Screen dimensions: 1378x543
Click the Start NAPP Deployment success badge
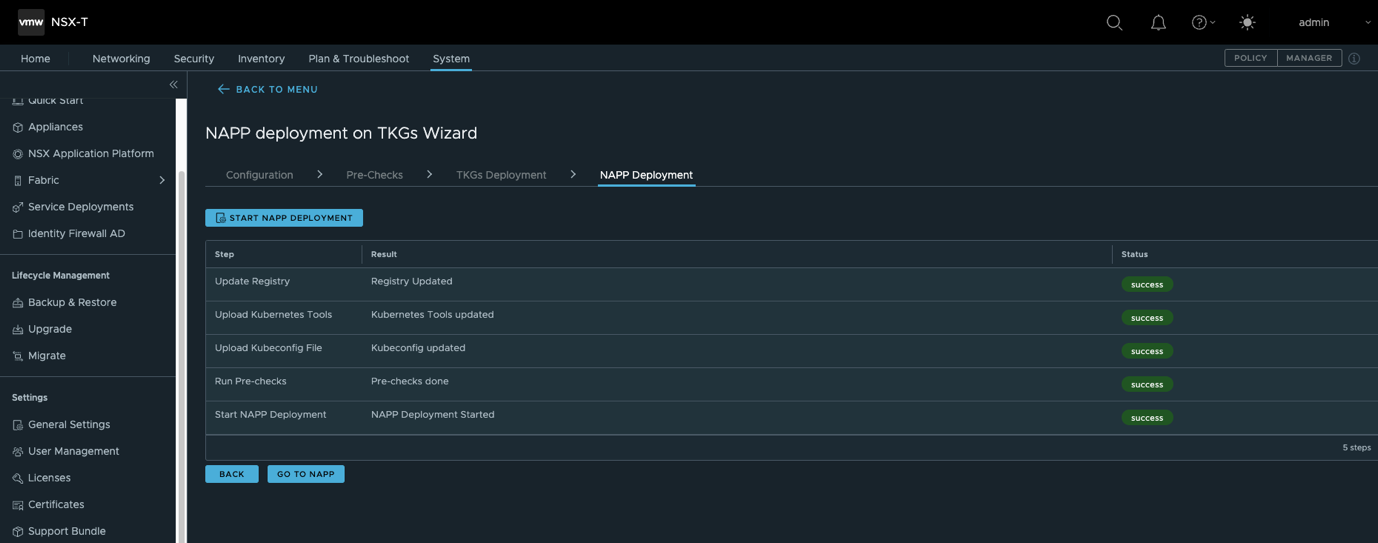coord(1147,418)
